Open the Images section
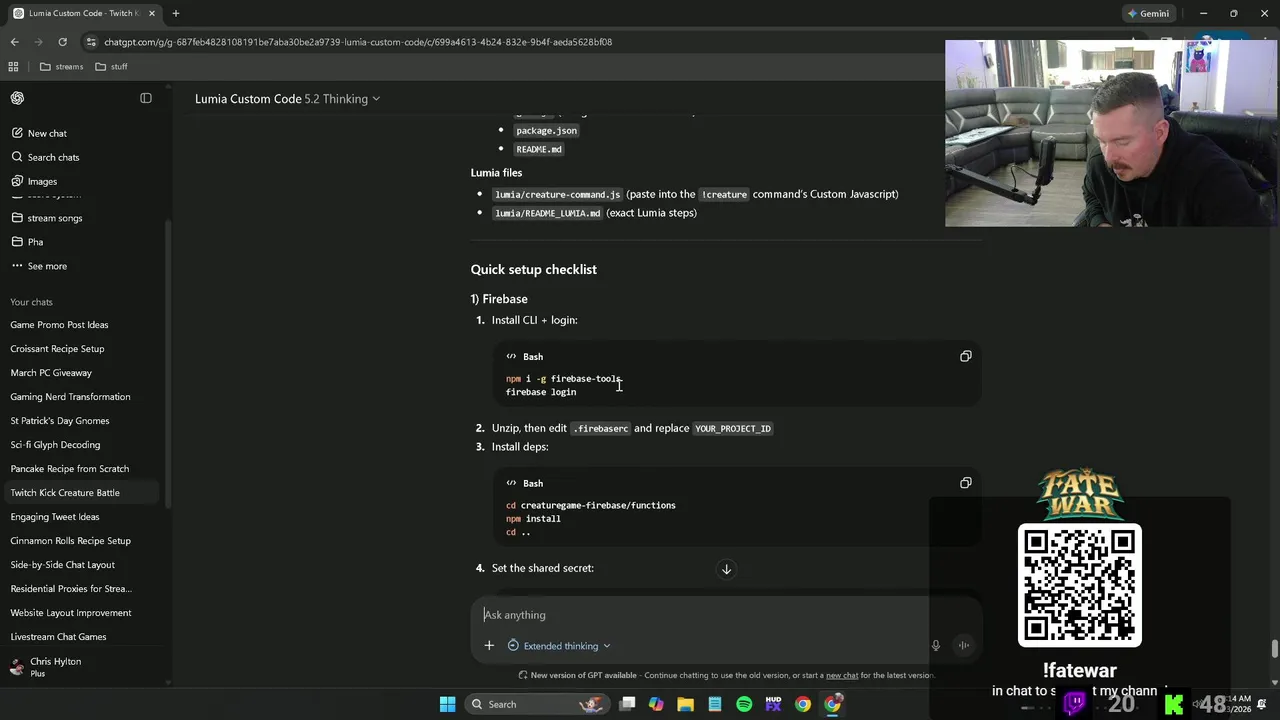The image size is (1280, 720). (42, 181)
